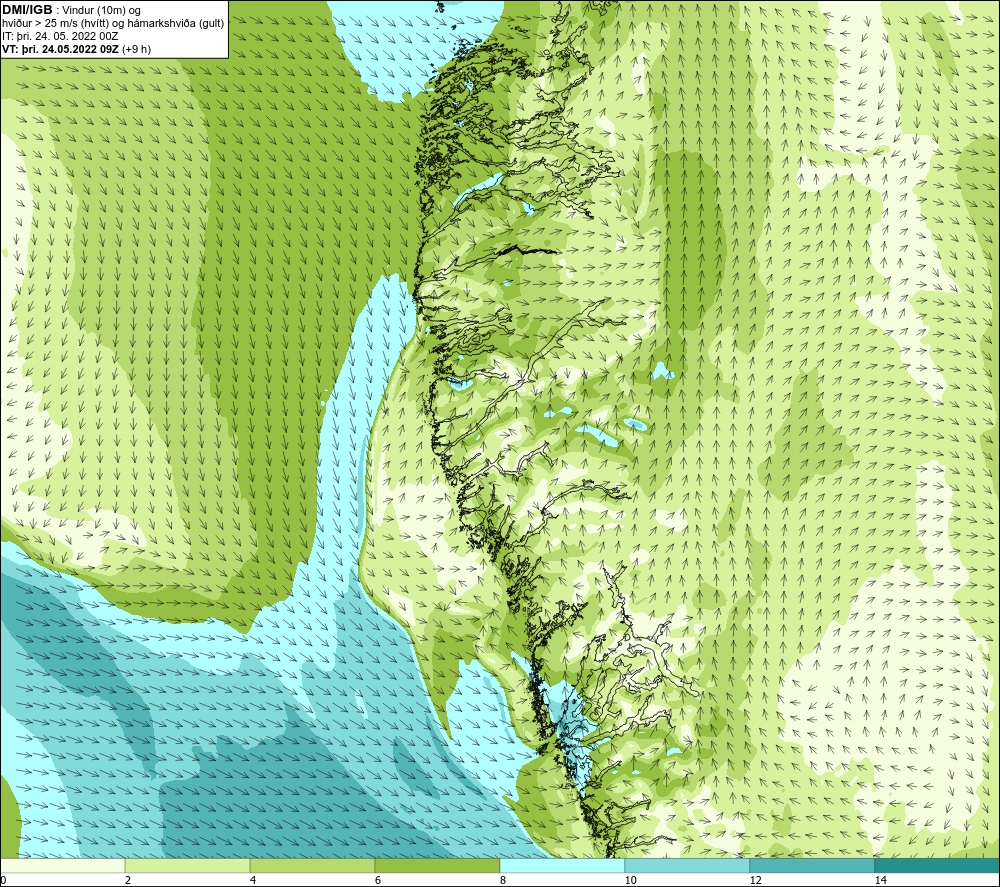Click the 0–2 m/s pale color swatch

62,865
